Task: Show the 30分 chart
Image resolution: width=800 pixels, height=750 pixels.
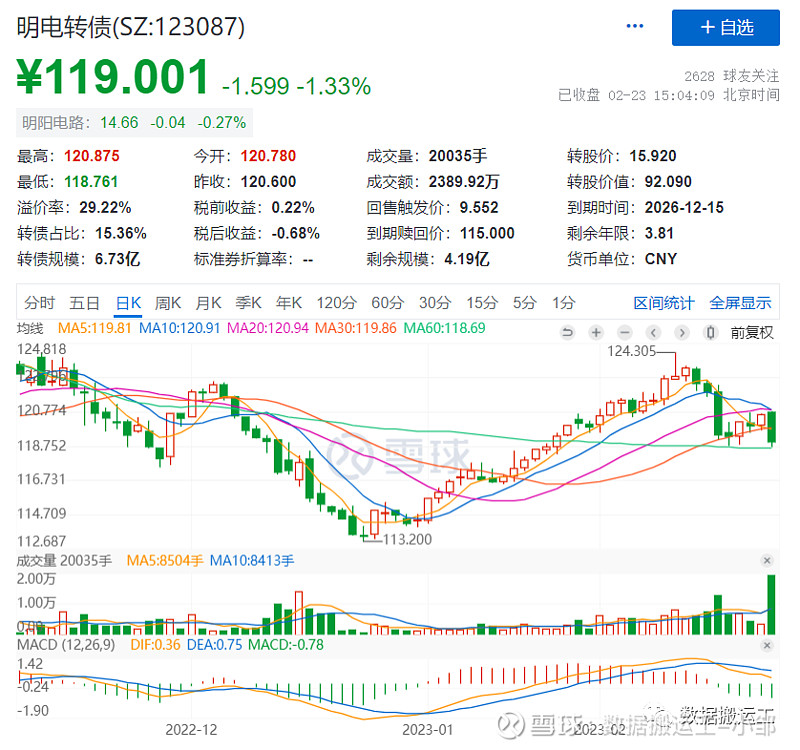Action: [435, 303]
